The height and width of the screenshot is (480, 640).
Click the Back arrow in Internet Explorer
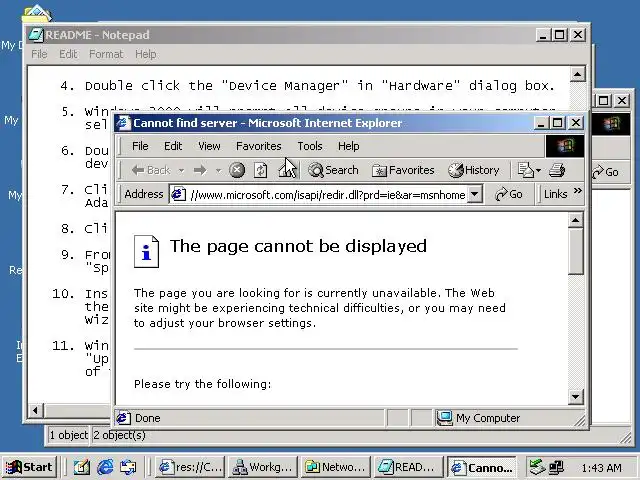pos(151,170)
